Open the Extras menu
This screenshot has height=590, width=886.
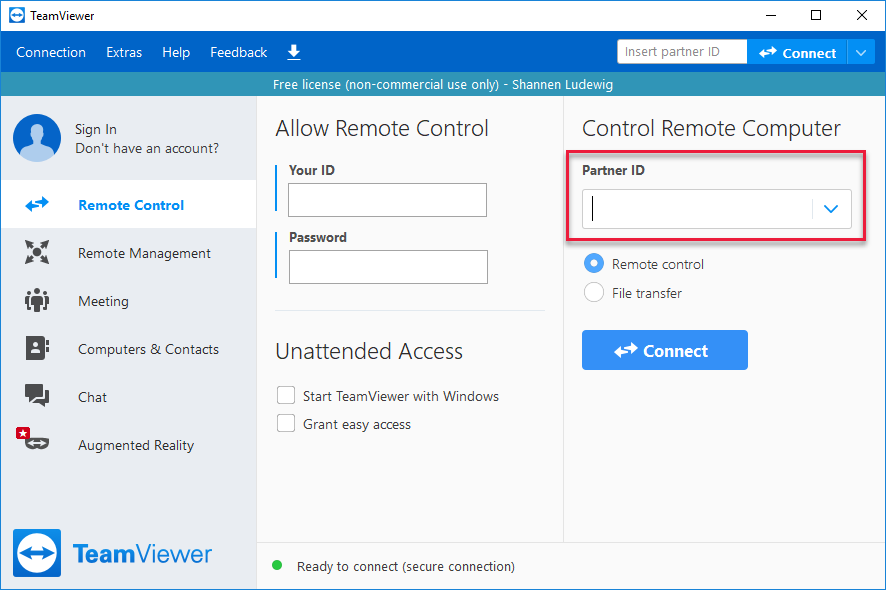(x=124, y=53)
